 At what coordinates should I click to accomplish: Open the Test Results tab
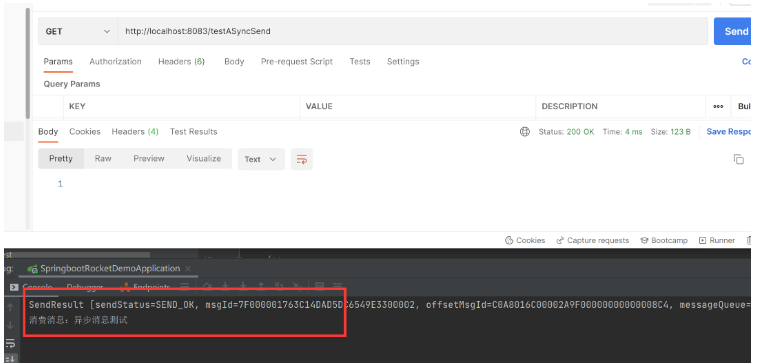(x=193, y=131)
